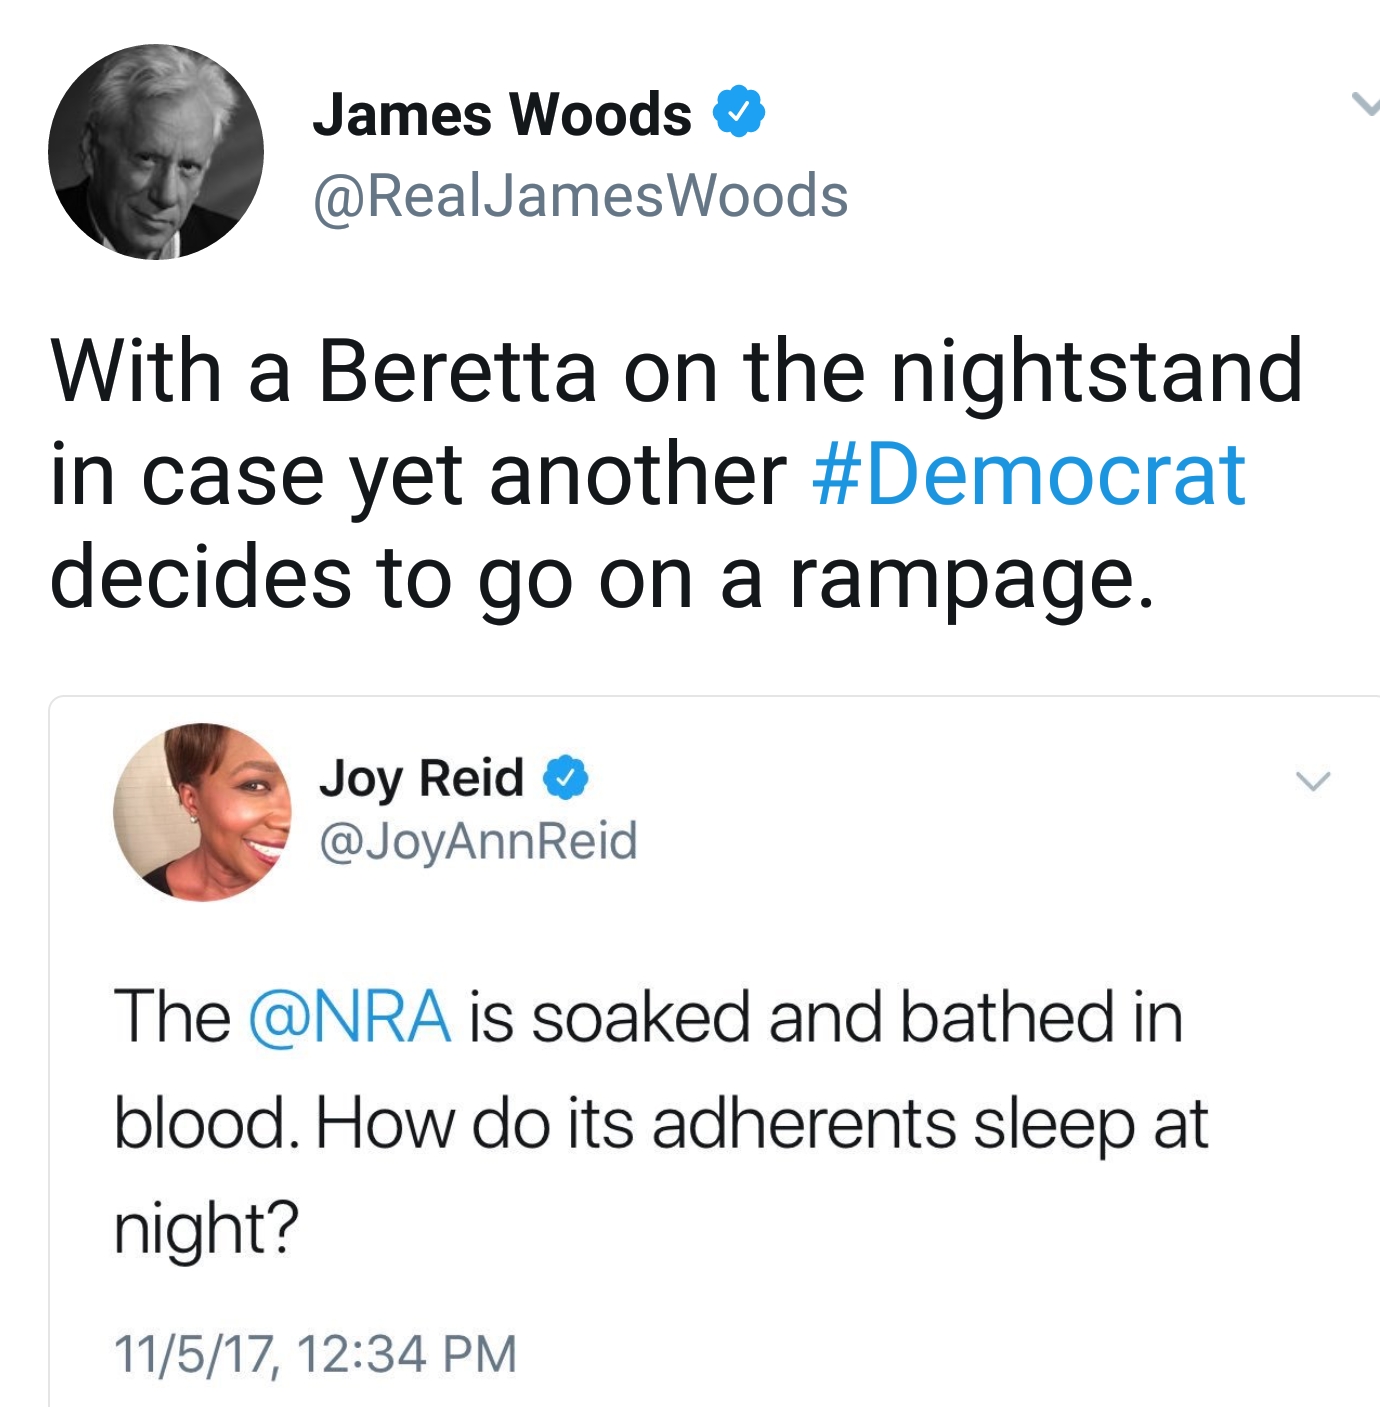This screenshot has height=1407, width=1380.
Task: Expand James Woods tweet options chevron
Action: pyautogui.click(x=1364, y=104)
